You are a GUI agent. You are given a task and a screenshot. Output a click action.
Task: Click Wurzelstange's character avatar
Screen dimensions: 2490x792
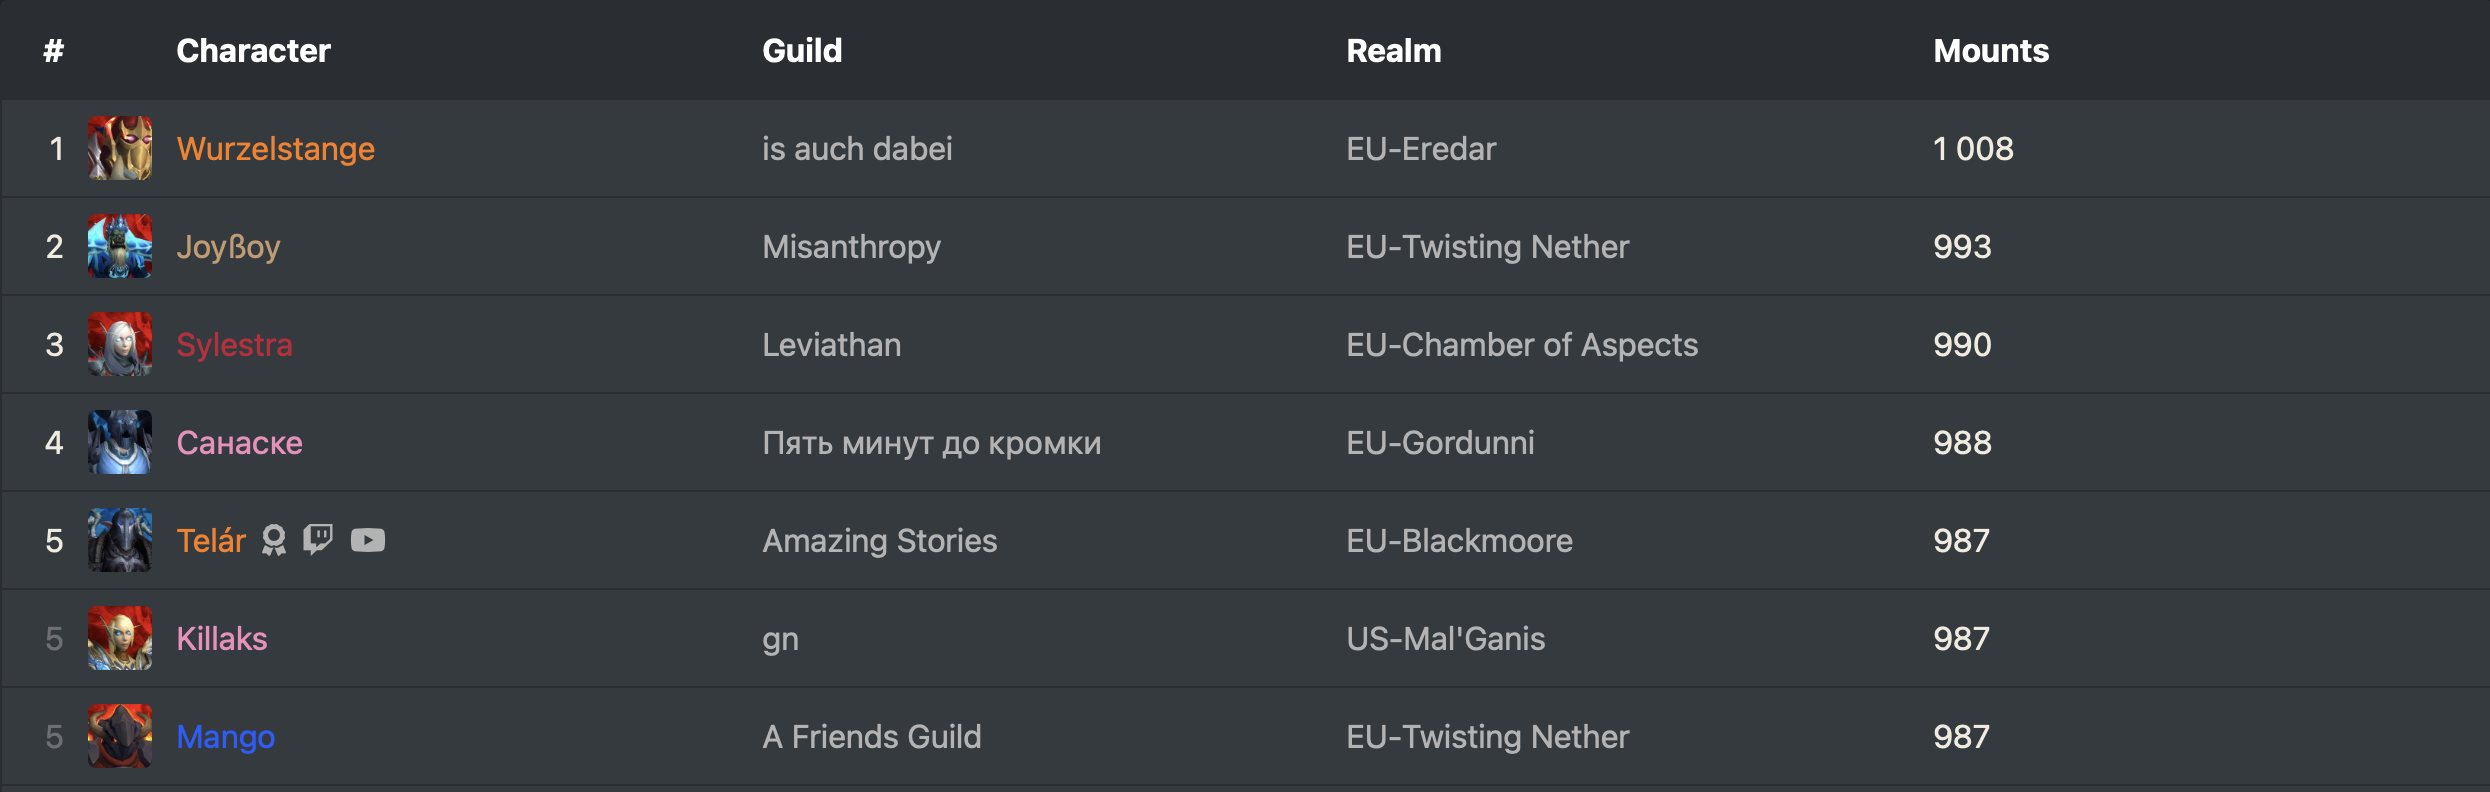120,148
